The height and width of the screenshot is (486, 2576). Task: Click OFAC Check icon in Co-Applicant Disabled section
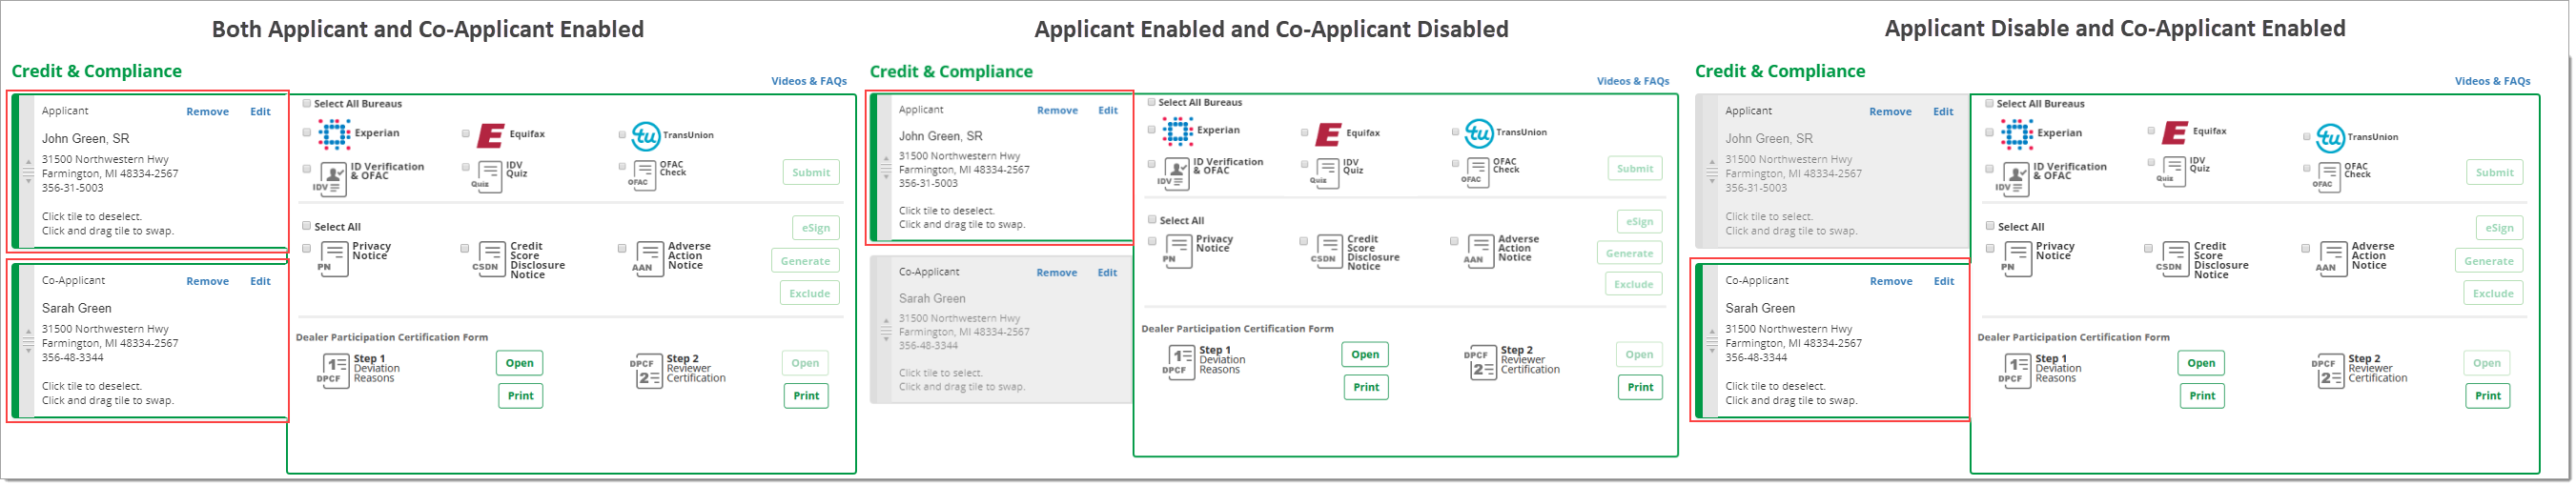(1478, 172)
